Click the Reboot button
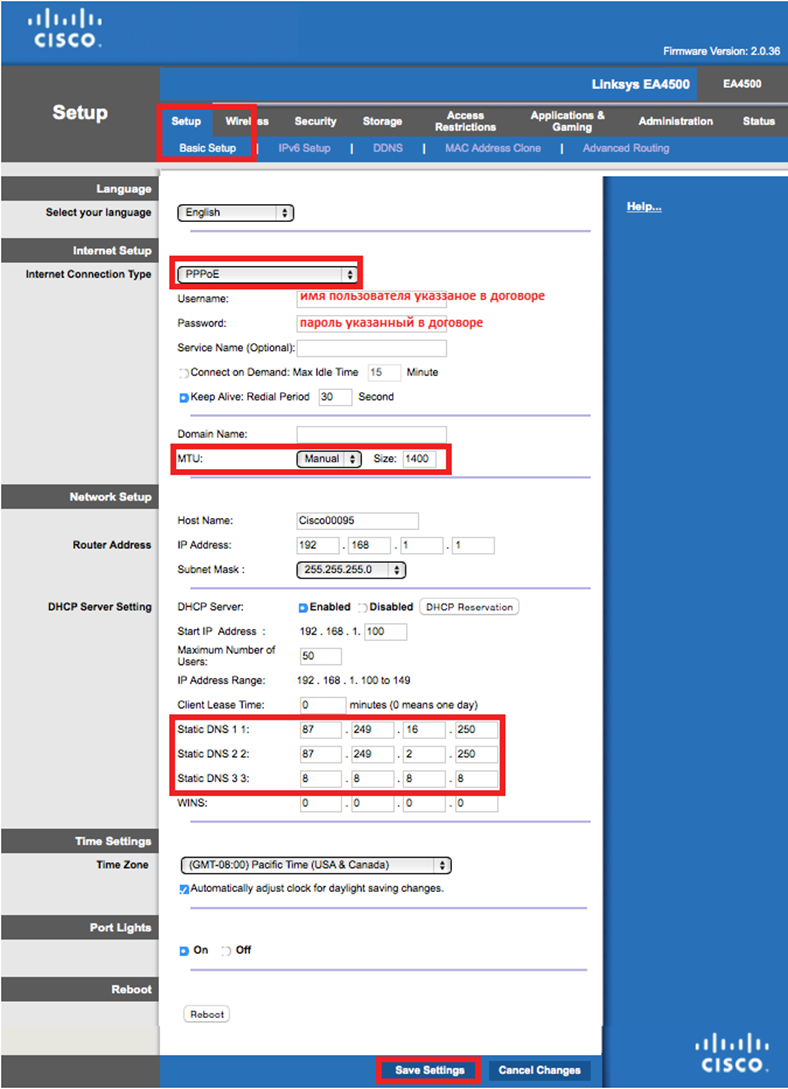 pos(207,1014)
